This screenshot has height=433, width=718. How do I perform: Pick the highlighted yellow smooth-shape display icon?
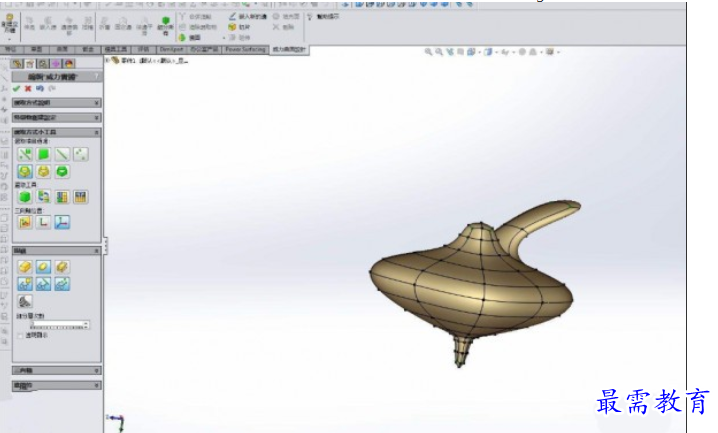(x=44, y=267)
